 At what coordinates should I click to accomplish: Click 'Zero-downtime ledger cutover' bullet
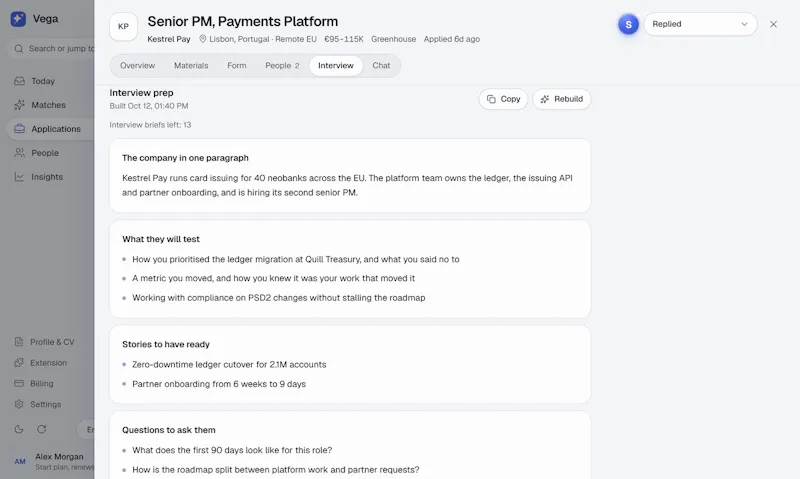coord(229,365)
